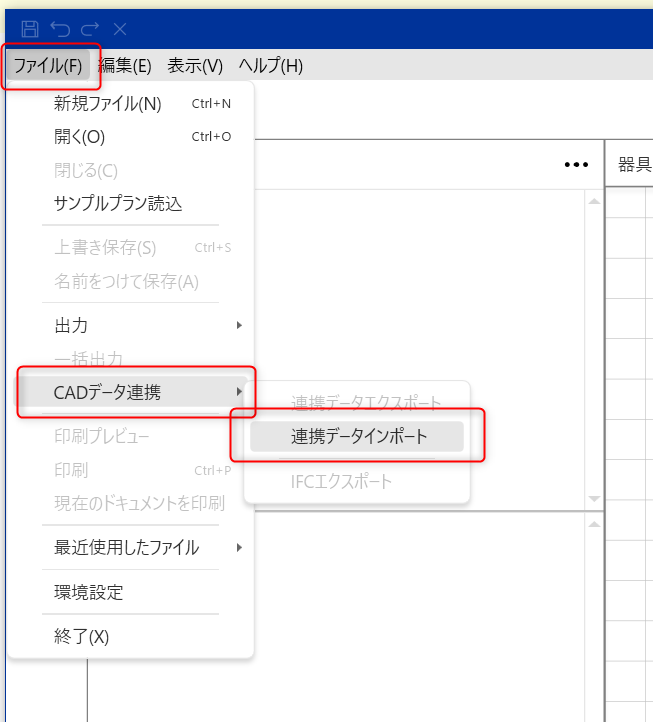Click the undo arrow icon
653x722 pixels.
(x=59, y=29)
